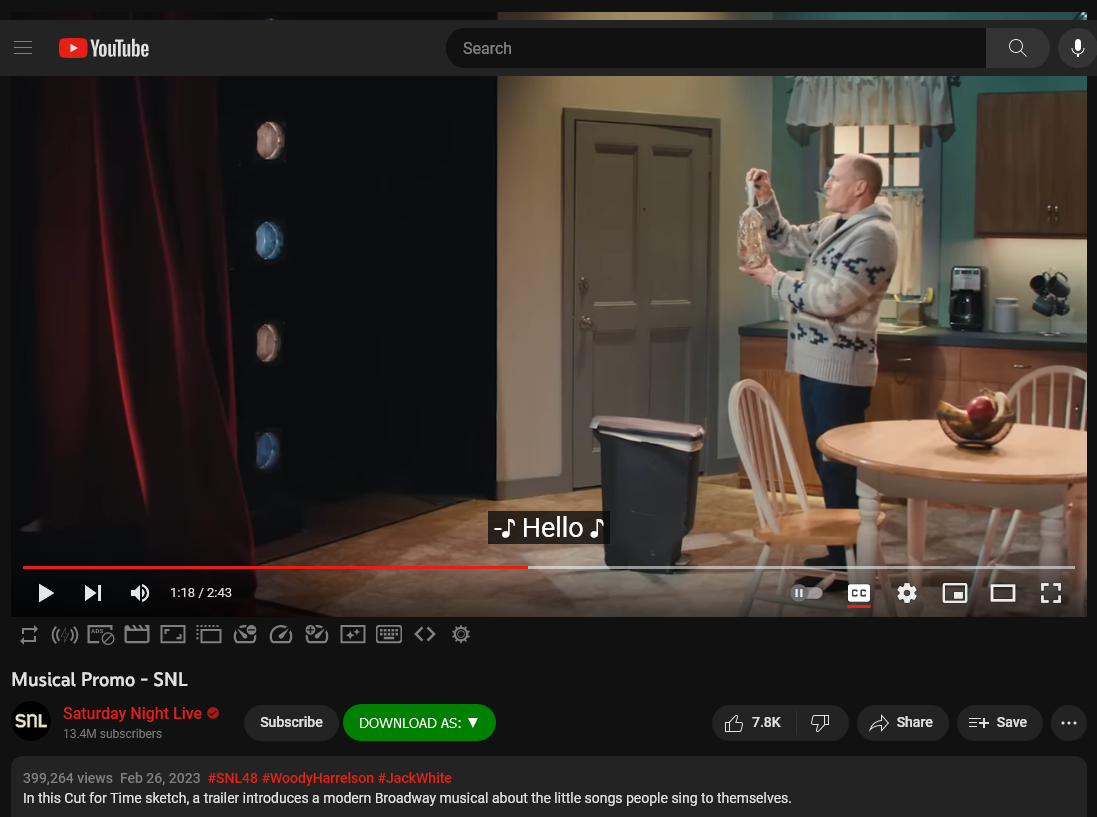Screen dimensions: 1097x817
Task: Seek using the red progress bar
Action: click(x=548, y=567)
